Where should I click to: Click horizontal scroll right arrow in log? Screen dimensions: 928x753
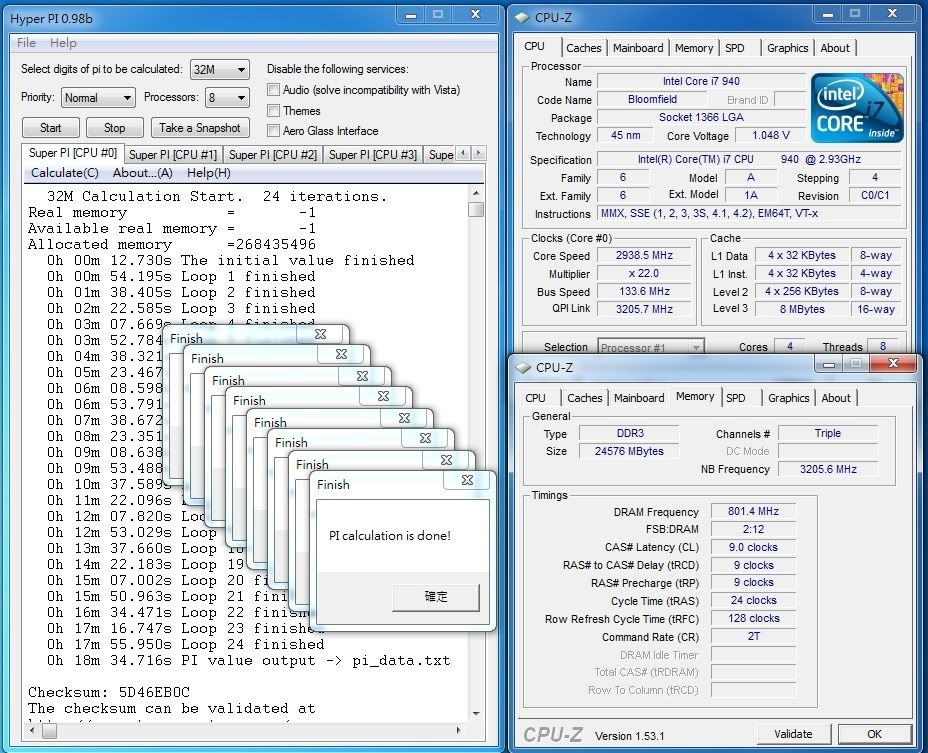point(458,731)
